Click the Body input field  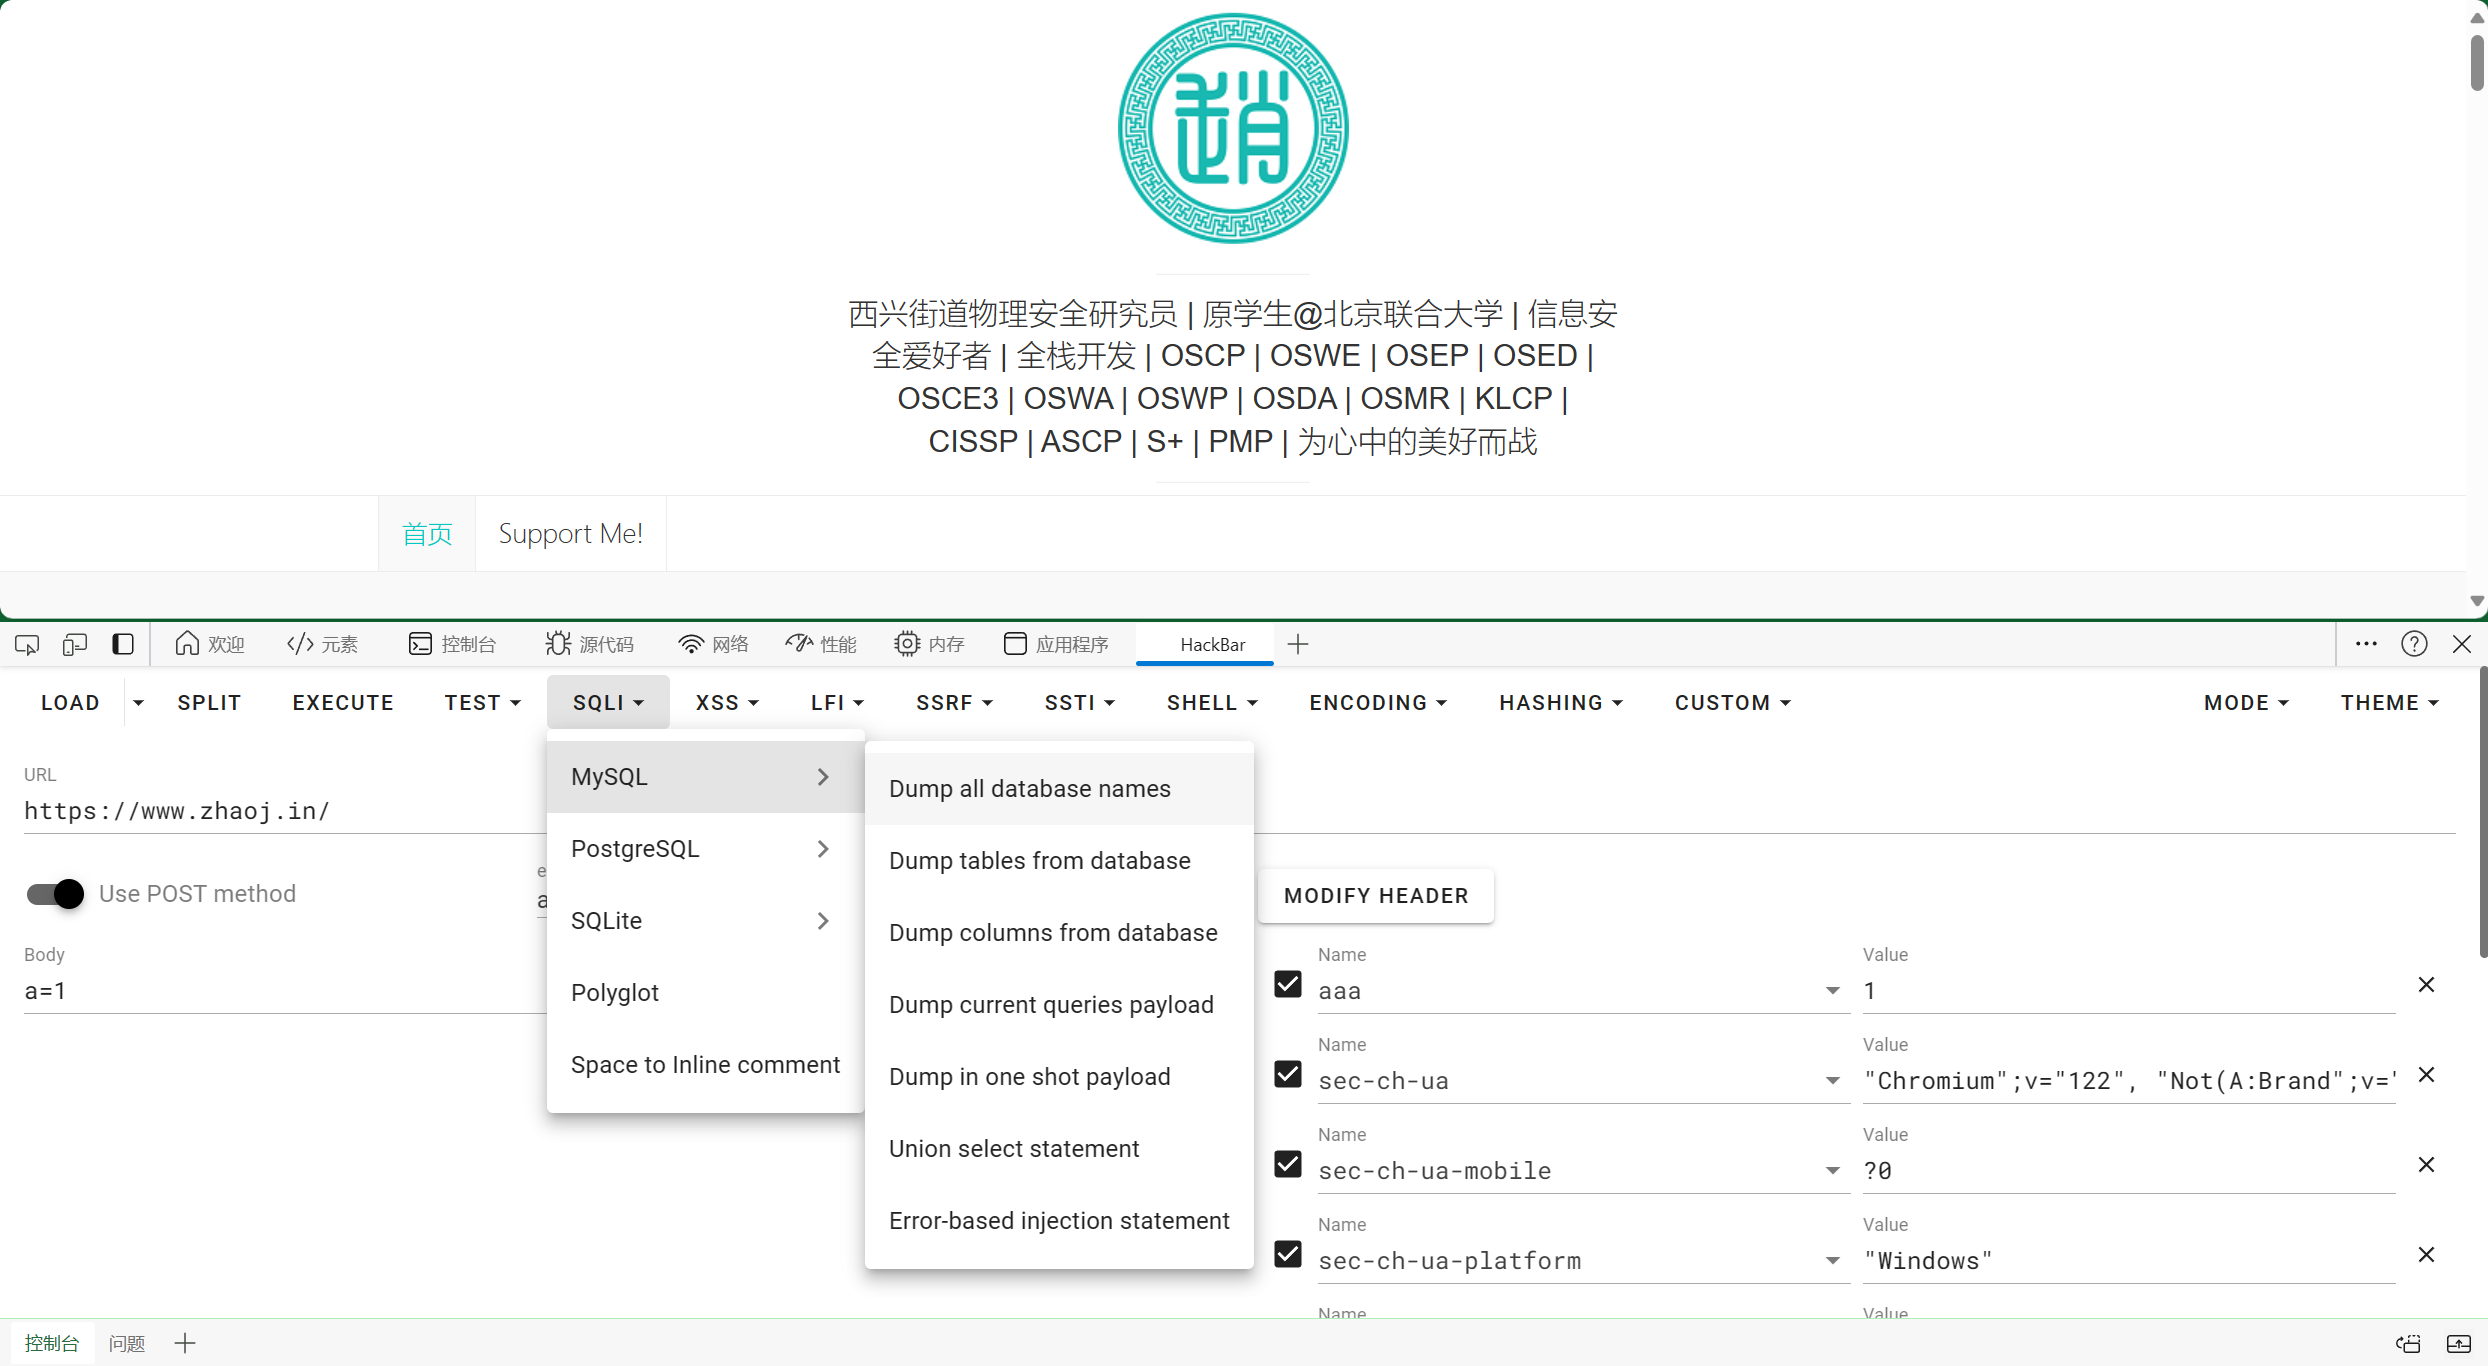[280, 991]
